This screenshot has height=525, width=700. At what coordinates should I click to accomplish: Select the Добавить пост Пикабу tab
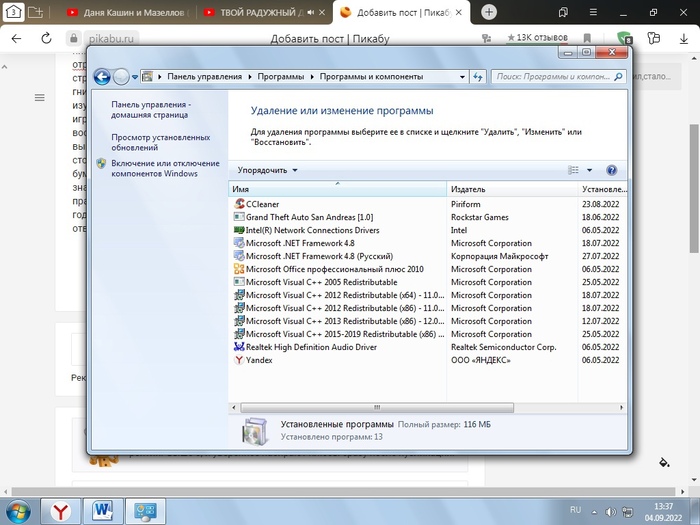point(402,12)
